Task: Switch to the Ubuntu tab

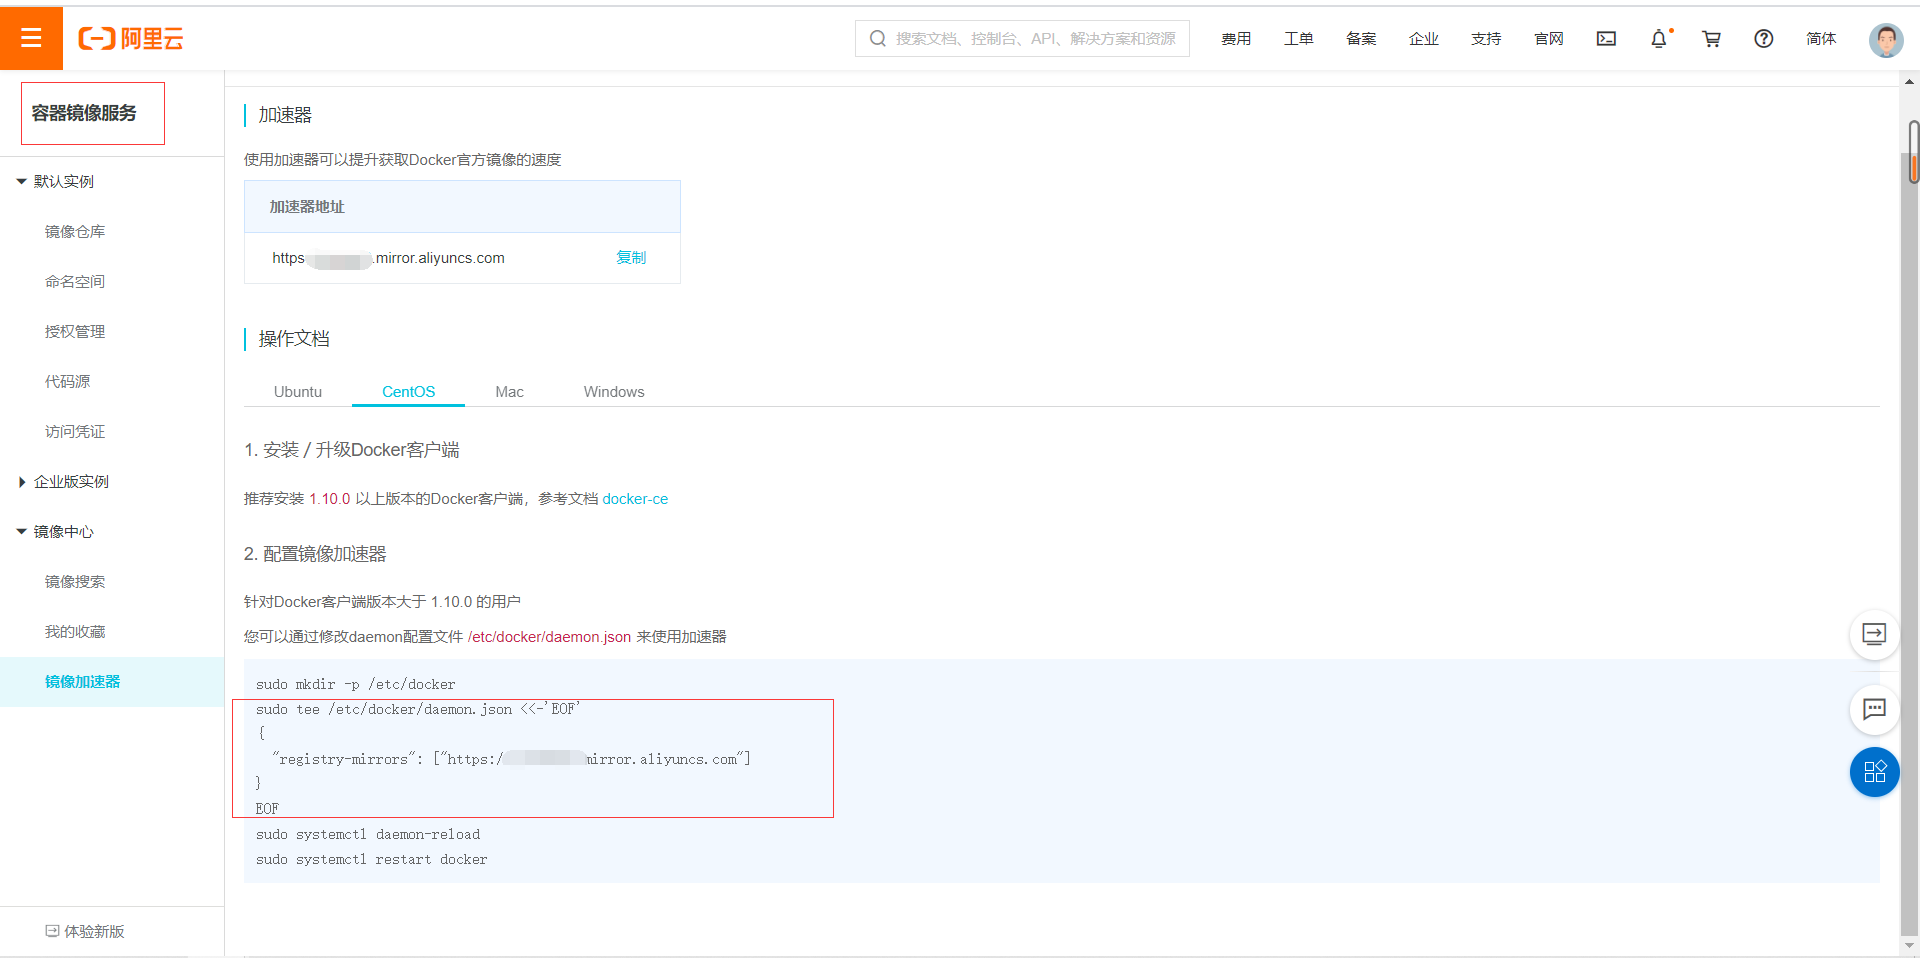Action: (298, 392)
